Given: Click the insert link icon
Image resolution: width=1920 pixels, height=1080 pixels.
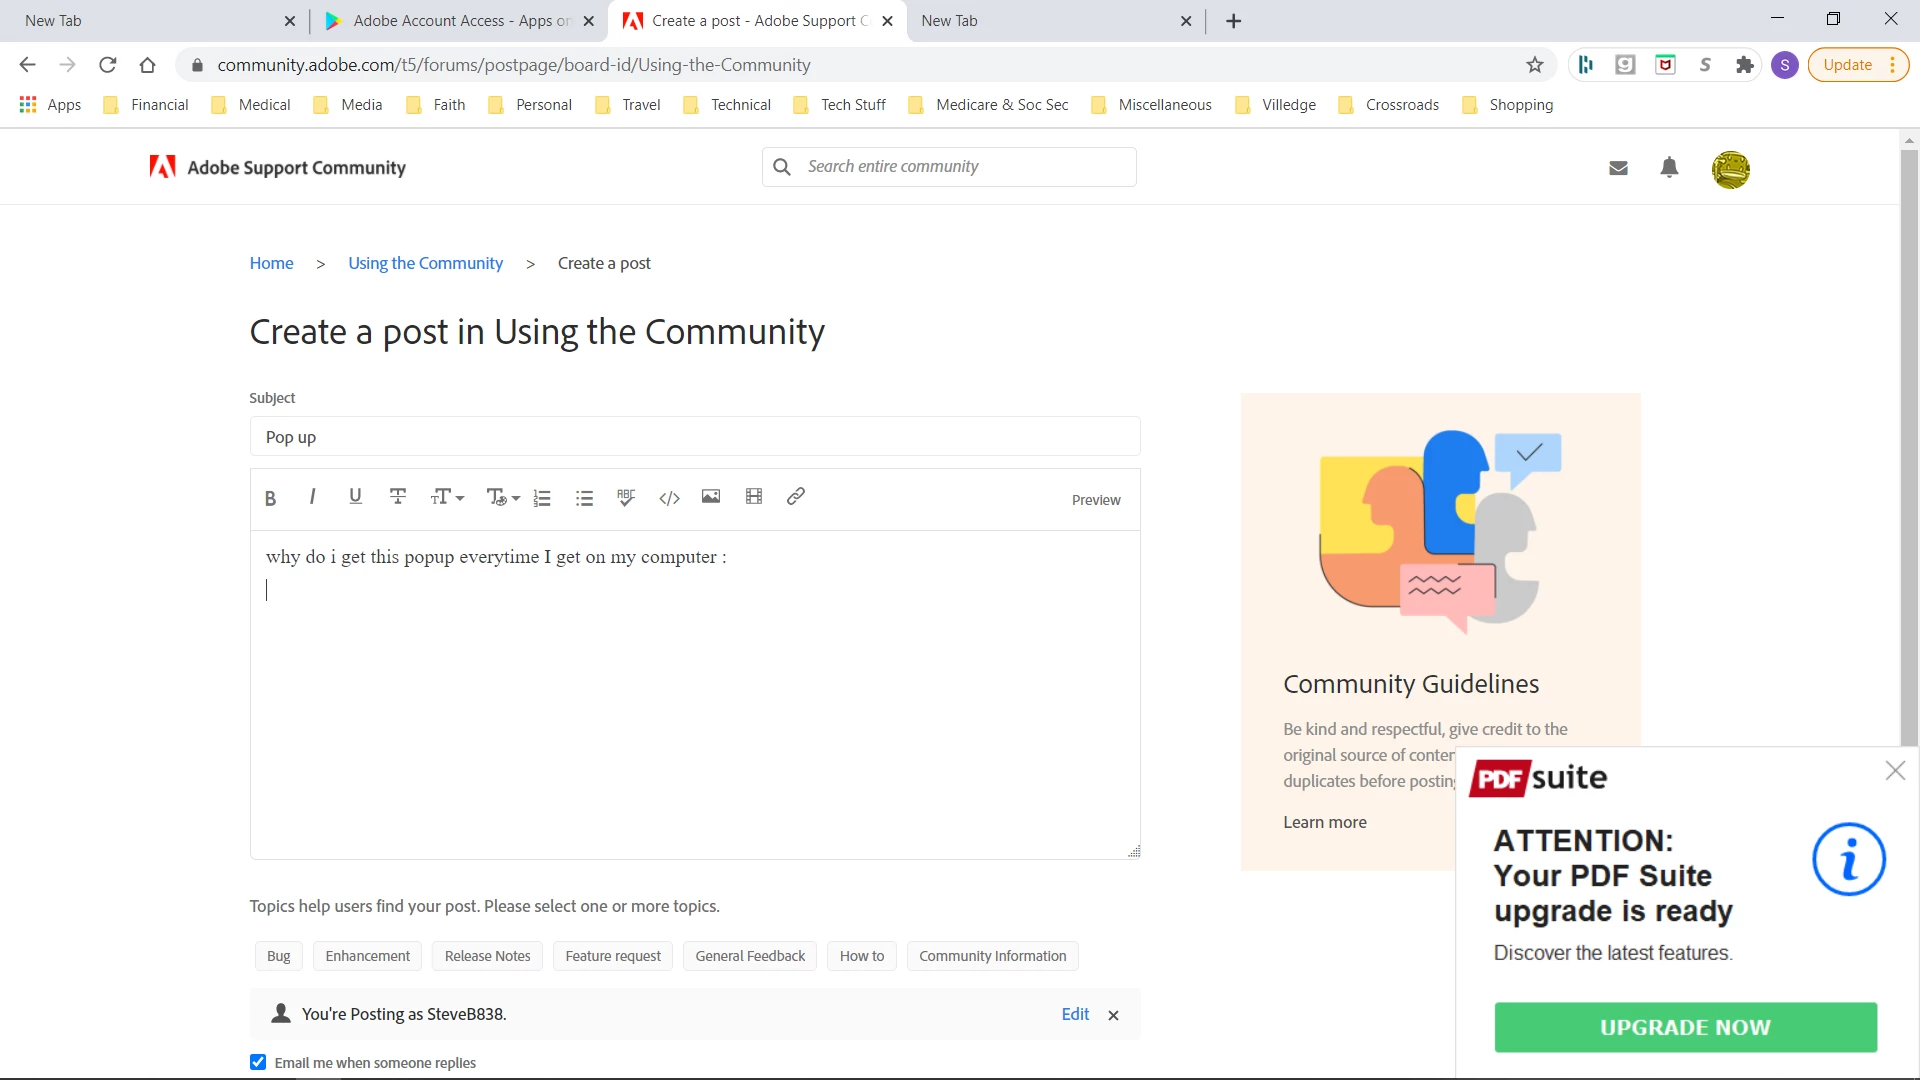Looking at the screenshot, I should tap(796, 497).
